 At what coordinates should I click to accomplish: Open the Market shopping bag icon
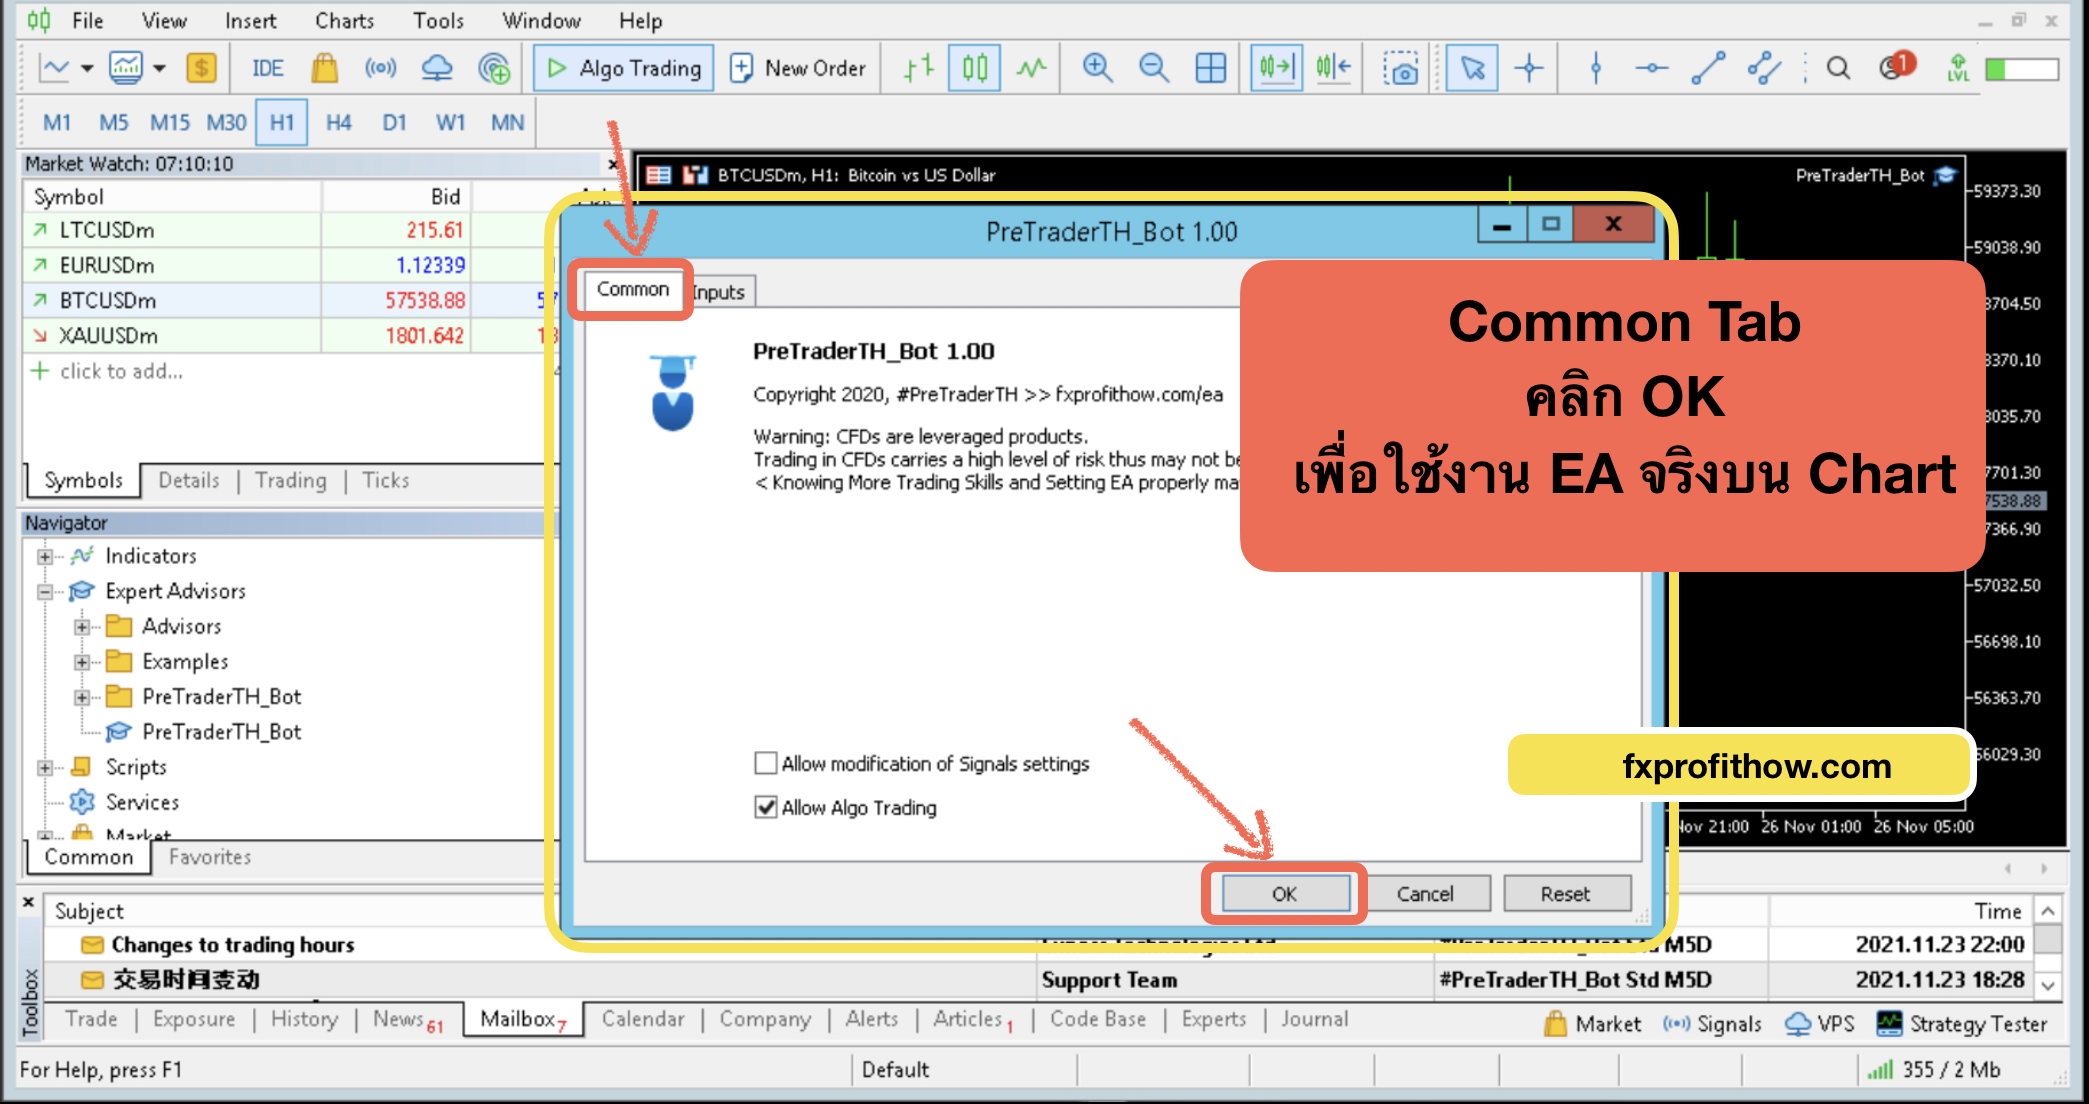point(324,68)
